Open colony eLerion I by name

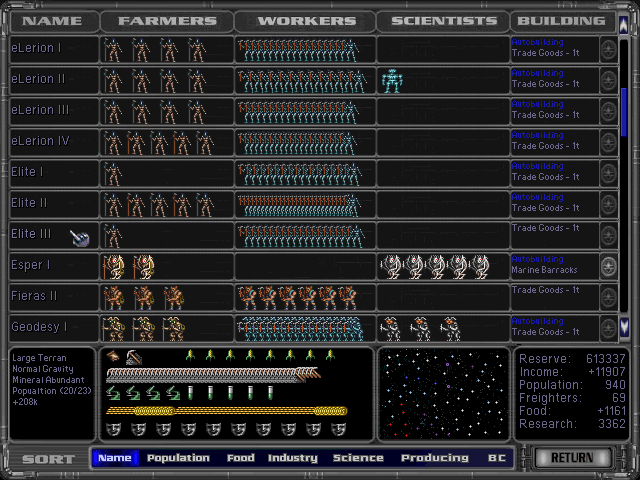pyautogui.click(x=36, y=48)
